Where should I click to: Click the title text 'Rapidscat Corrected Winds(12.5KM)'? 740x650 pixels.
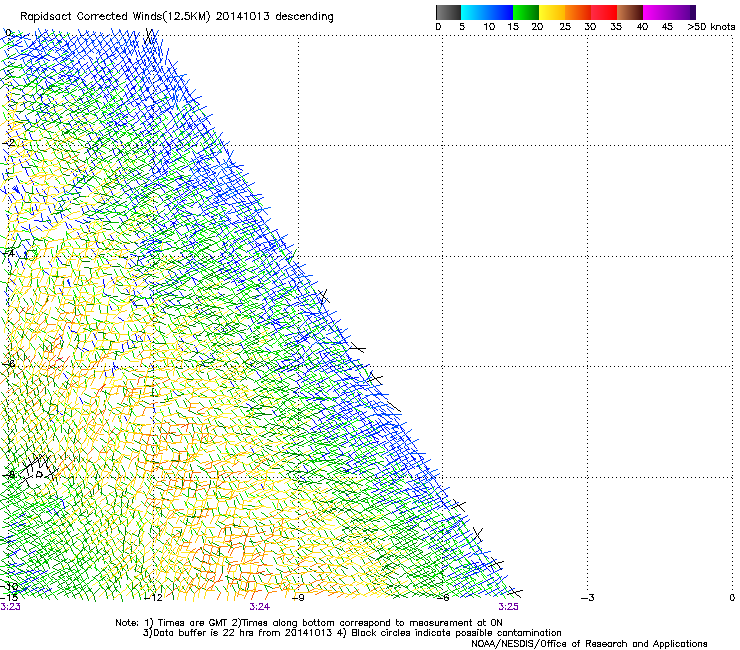pos(115,17)
